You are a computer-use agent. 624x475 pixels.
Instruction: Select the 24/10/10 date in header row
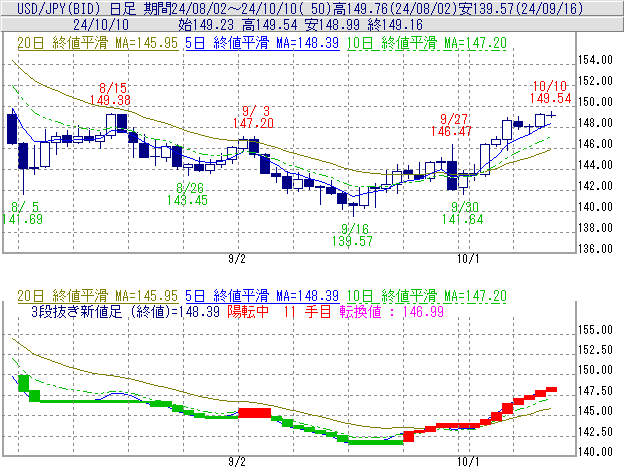(101, 25)
